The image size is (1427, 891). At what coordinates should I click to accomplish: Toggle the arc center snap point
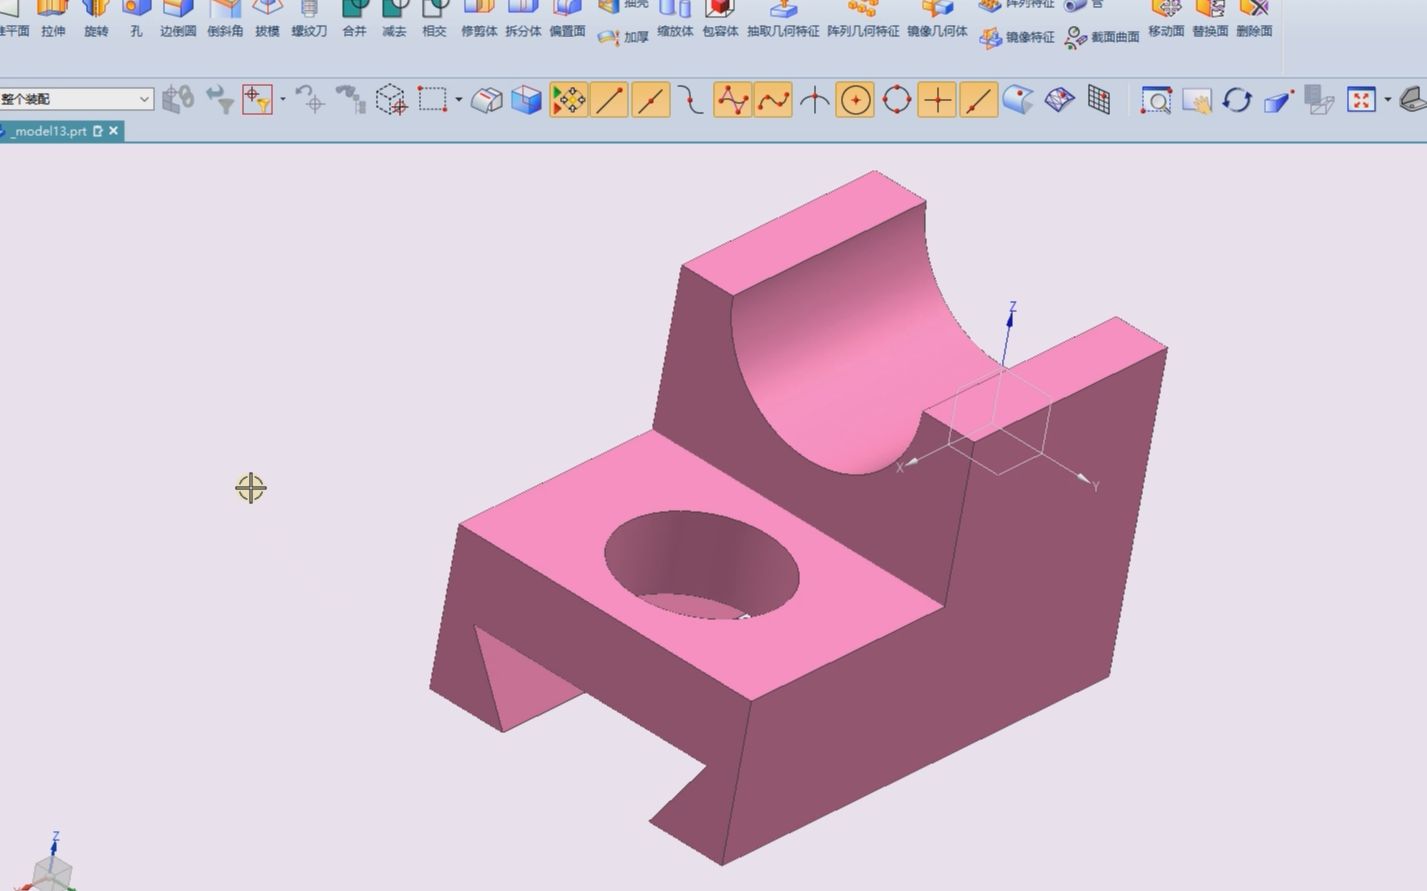tap(855, 100)
